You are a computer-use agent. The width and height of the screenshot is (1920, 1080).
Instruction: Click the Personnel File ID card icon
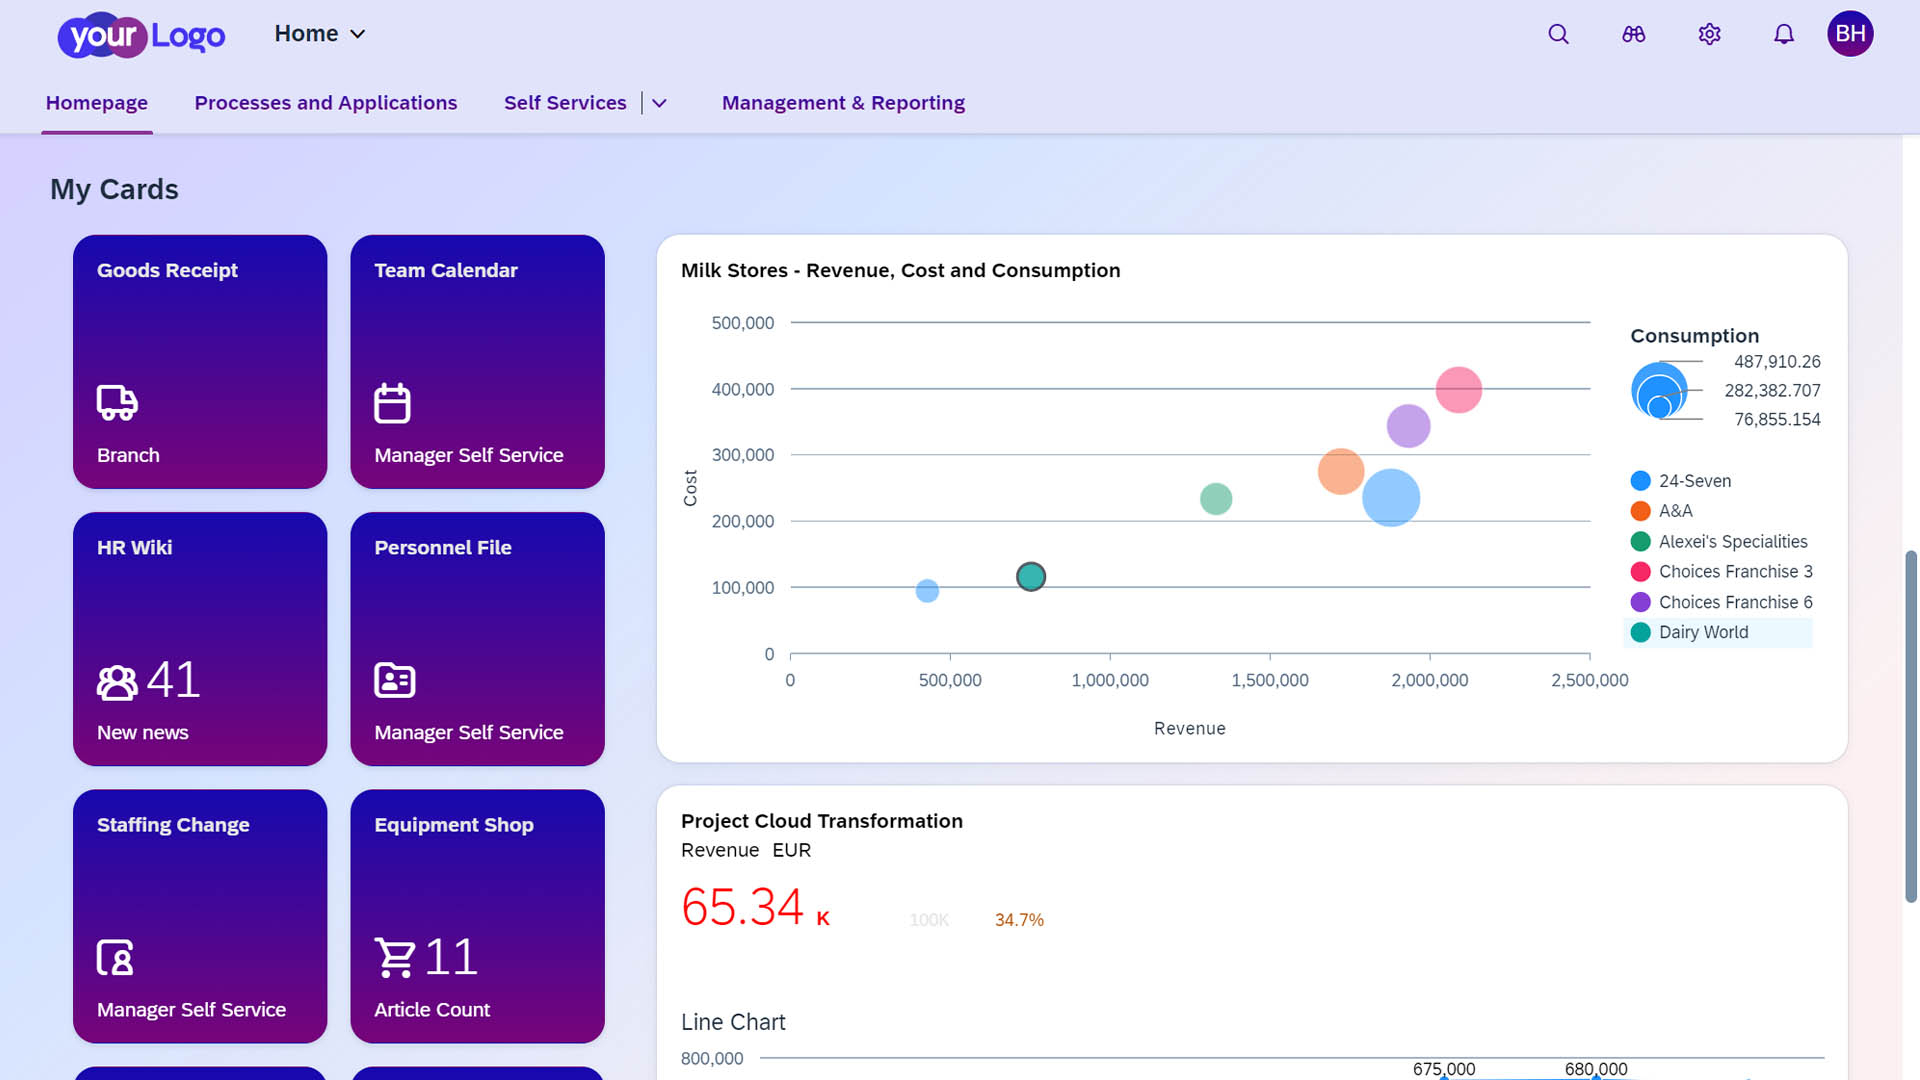click(x=394, y=680)
